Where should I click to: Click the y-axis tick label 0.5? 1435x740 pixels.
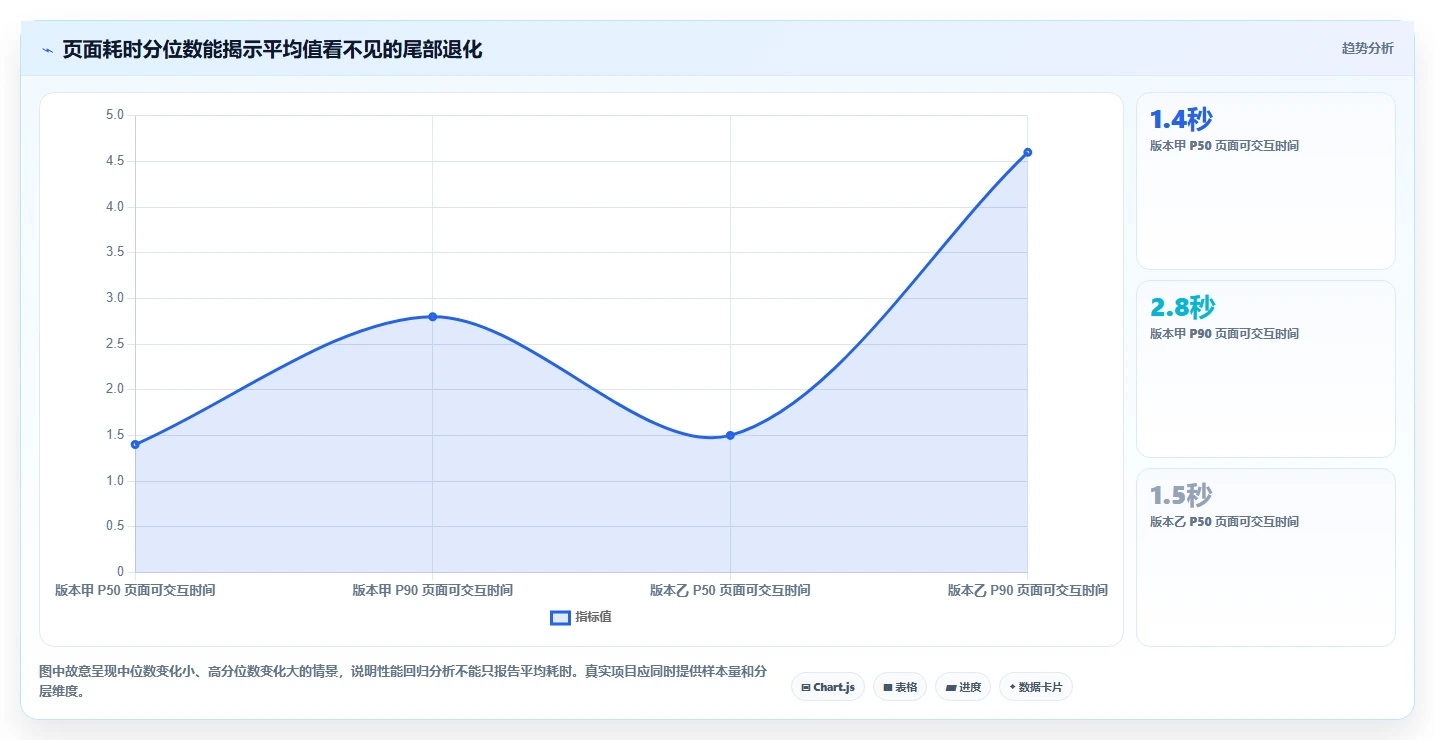coord(114,526)
